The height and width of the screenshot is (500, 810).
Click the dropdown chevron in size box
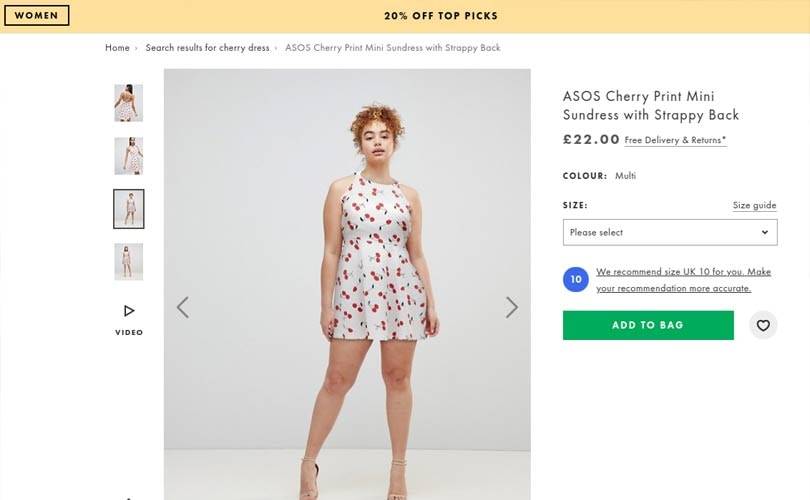[765, 232]
